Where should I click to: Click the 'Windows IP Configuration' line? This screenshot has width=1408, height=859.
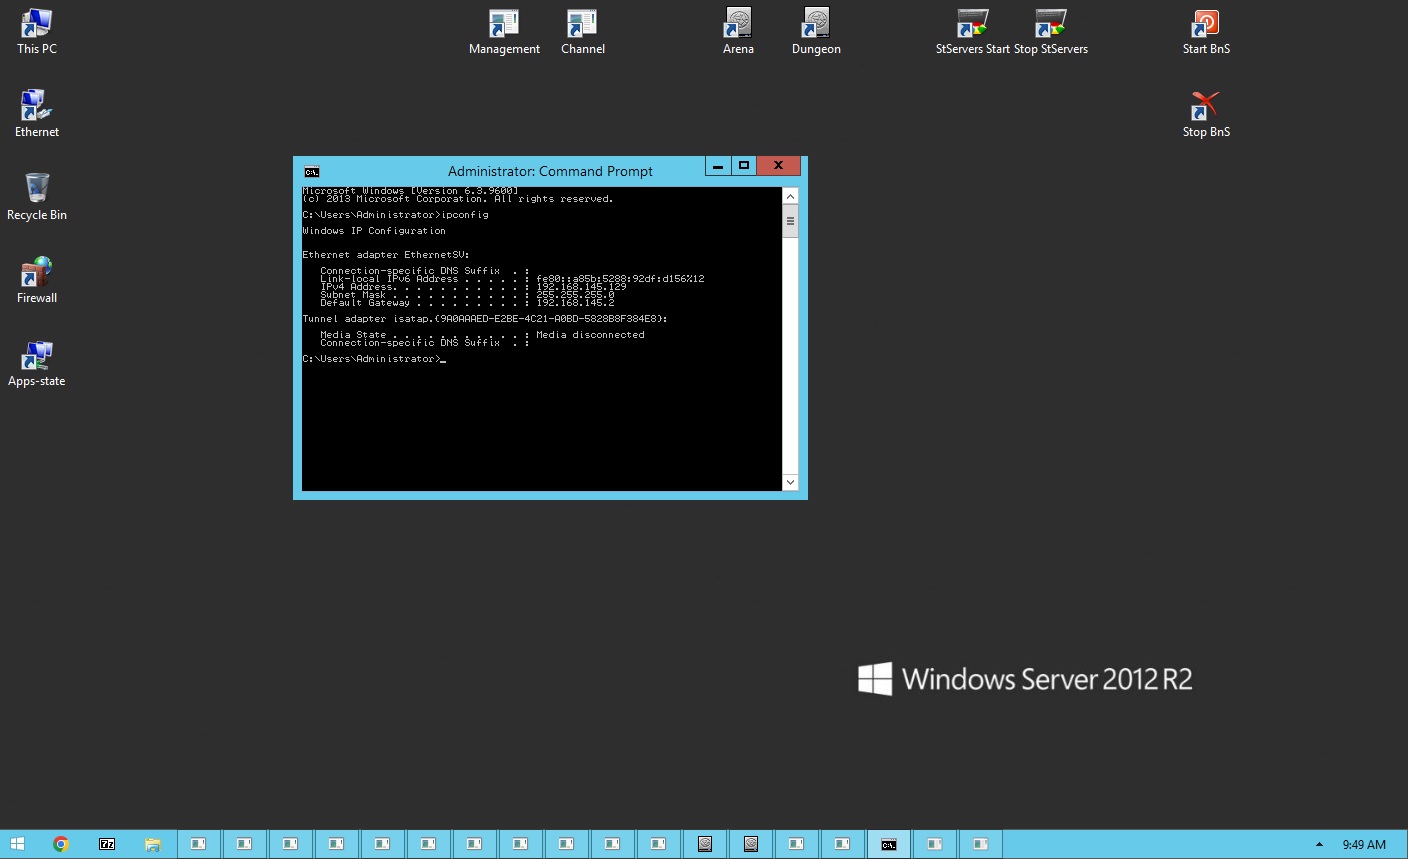point(374,231)
